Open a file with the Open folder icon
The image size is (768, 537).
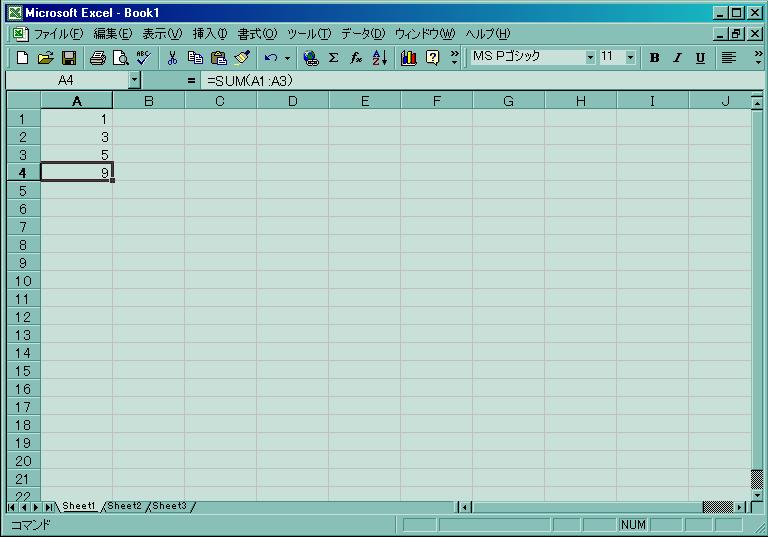pos(46,58)
